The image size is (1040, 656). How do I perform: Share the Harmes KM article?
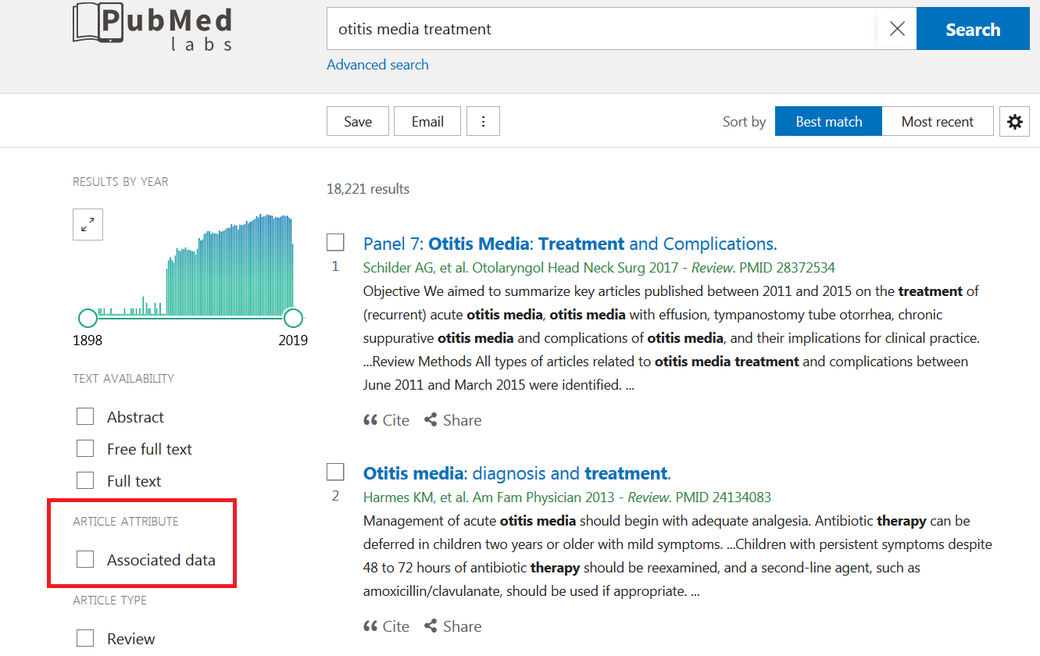(x=453, y=626)
